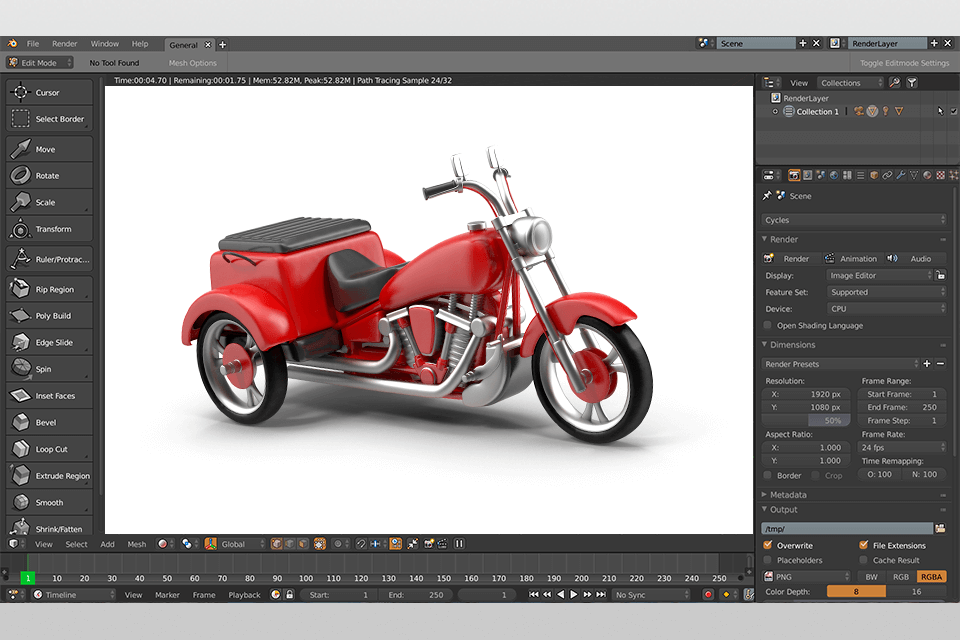This screenshot has width=960, height=640.
Task: Open the Render menu
Action: [65, 44]
